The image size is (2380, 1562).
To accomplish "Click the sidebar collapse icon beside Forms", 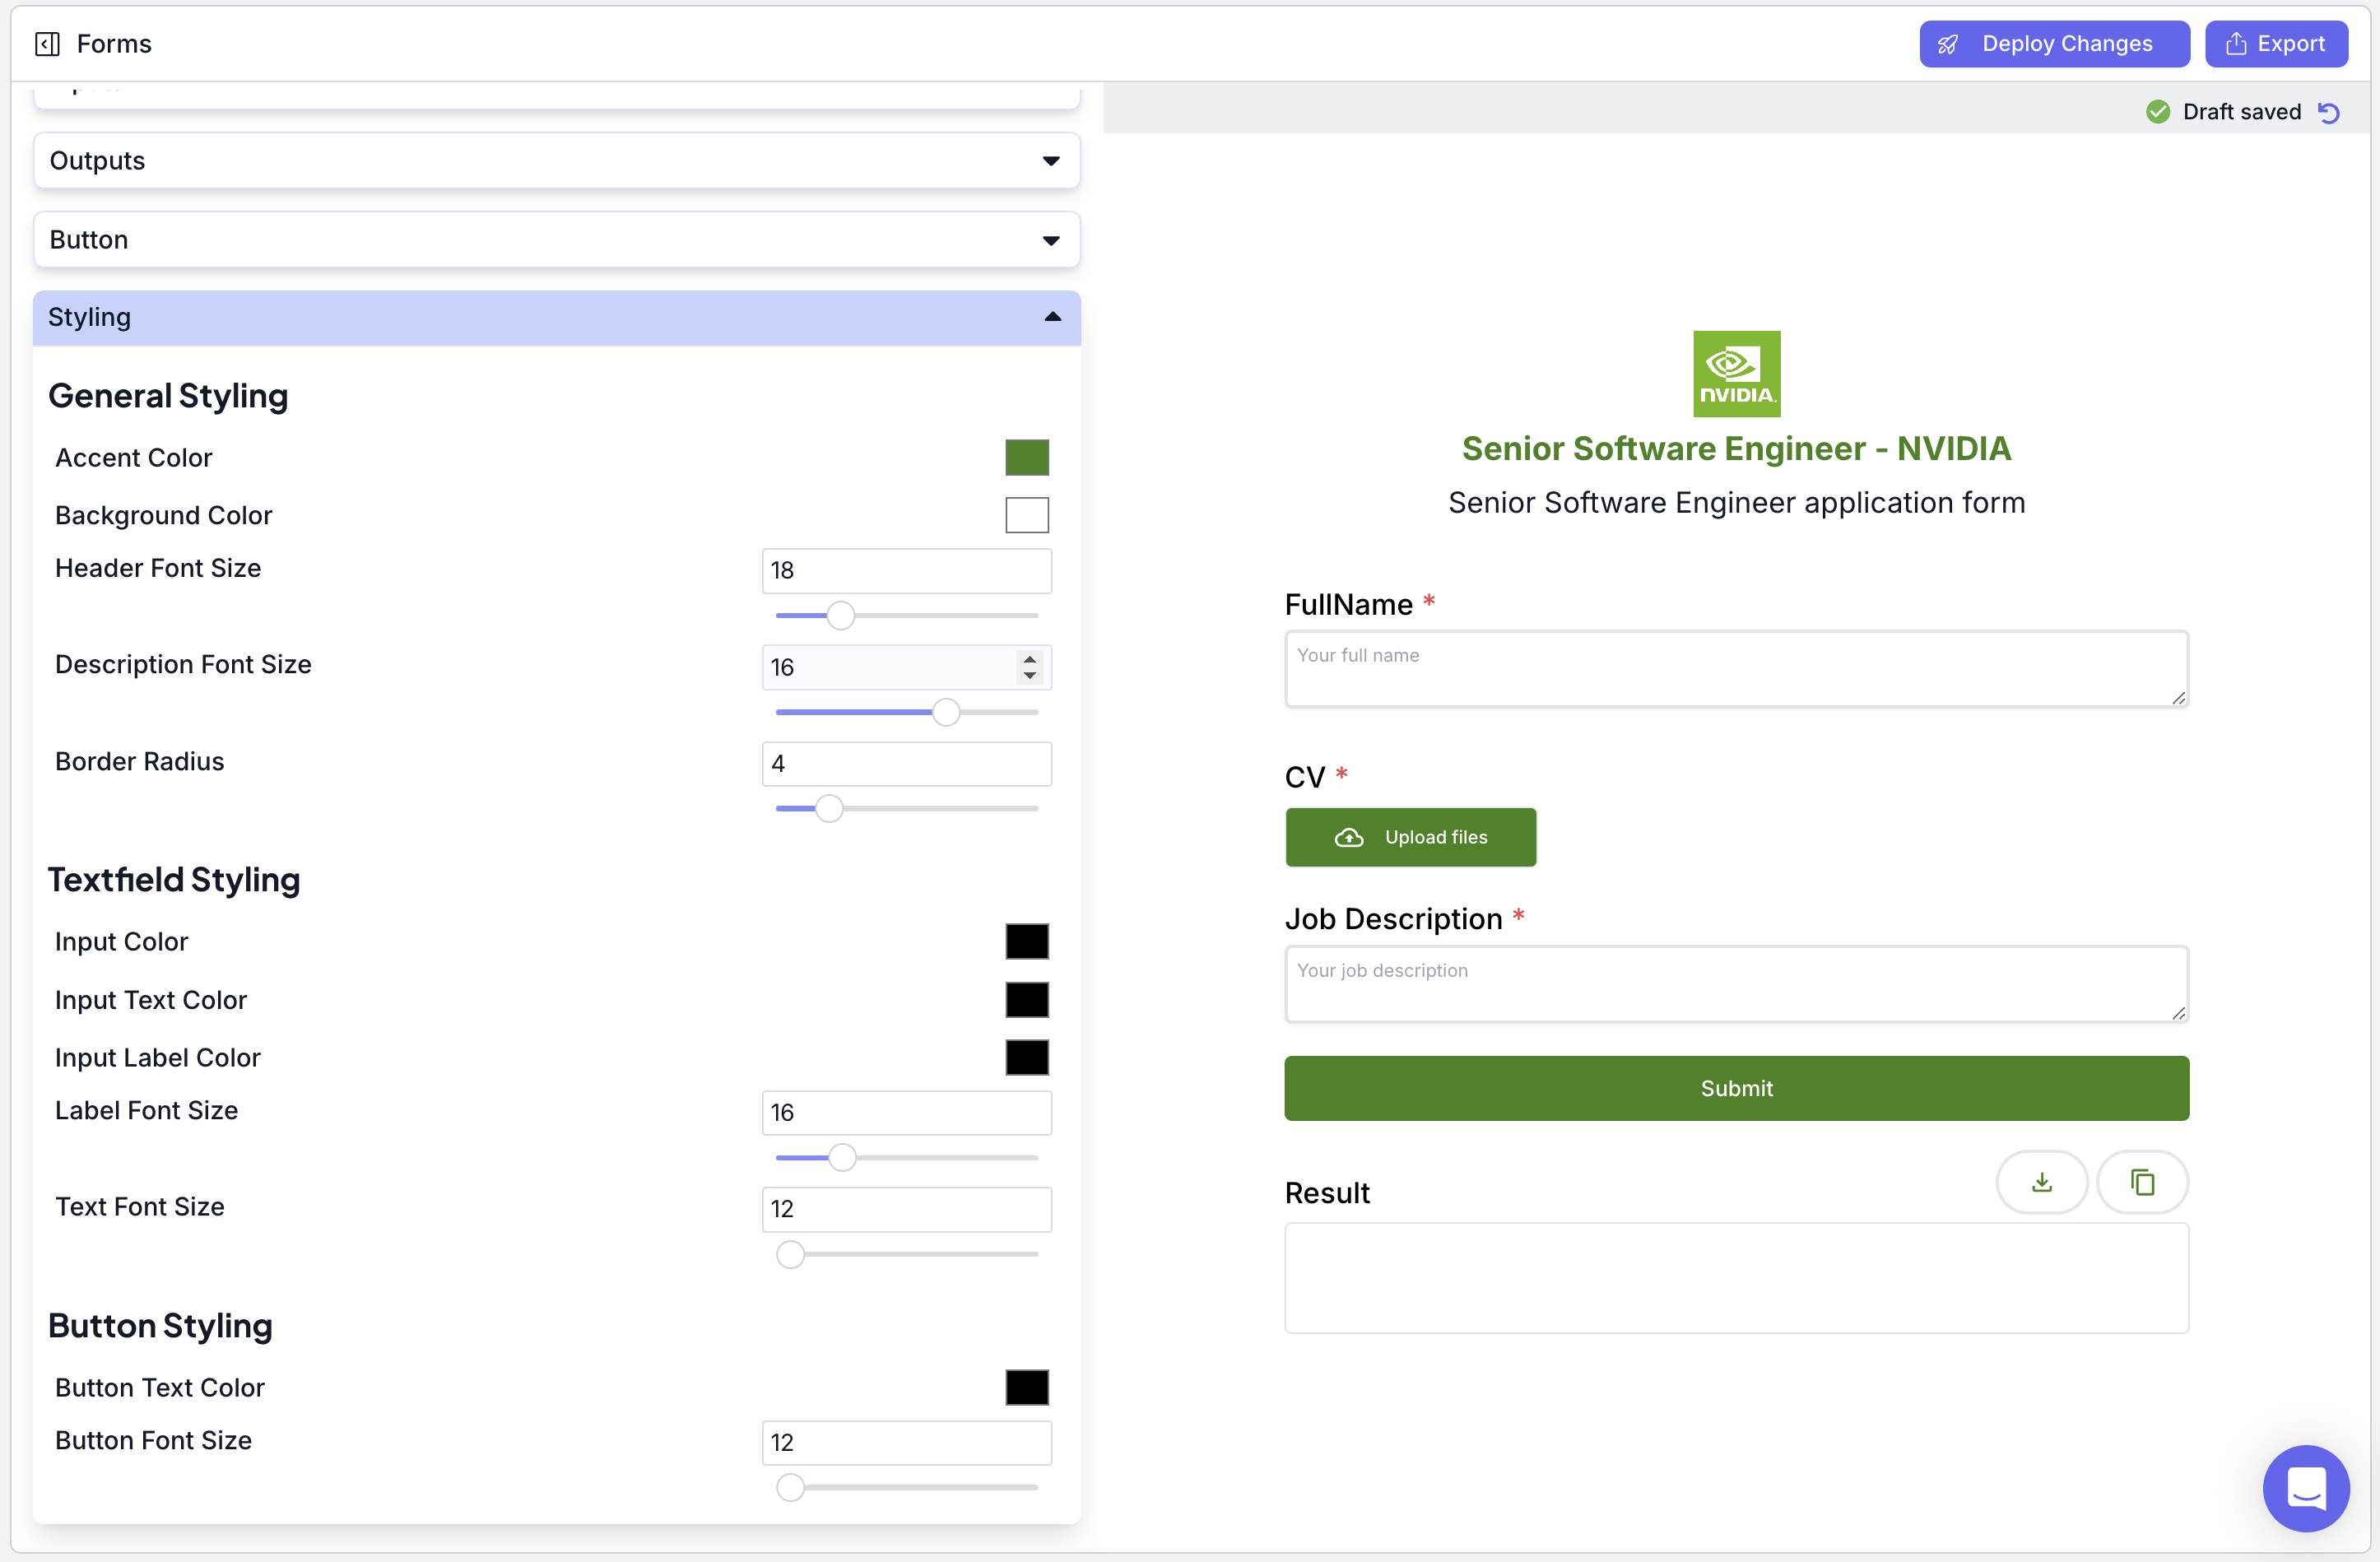I will (x=47, y=44).
